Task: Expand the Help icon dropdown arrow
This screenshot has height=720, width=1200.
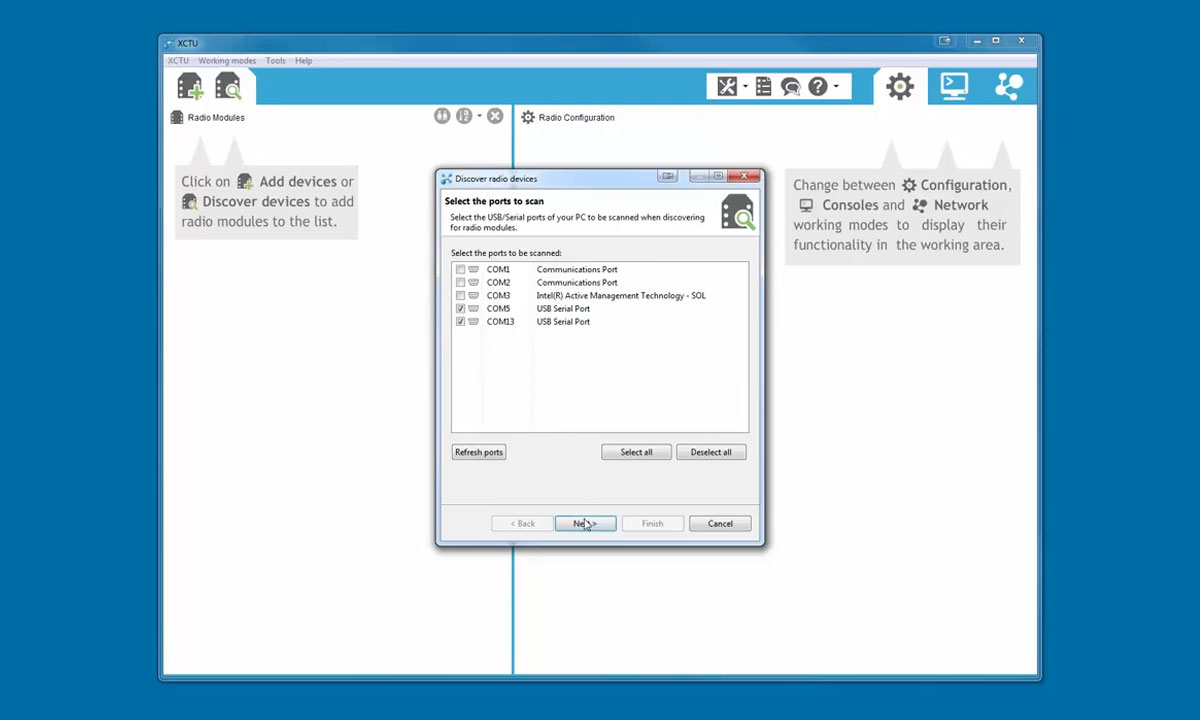Action: 836,86
